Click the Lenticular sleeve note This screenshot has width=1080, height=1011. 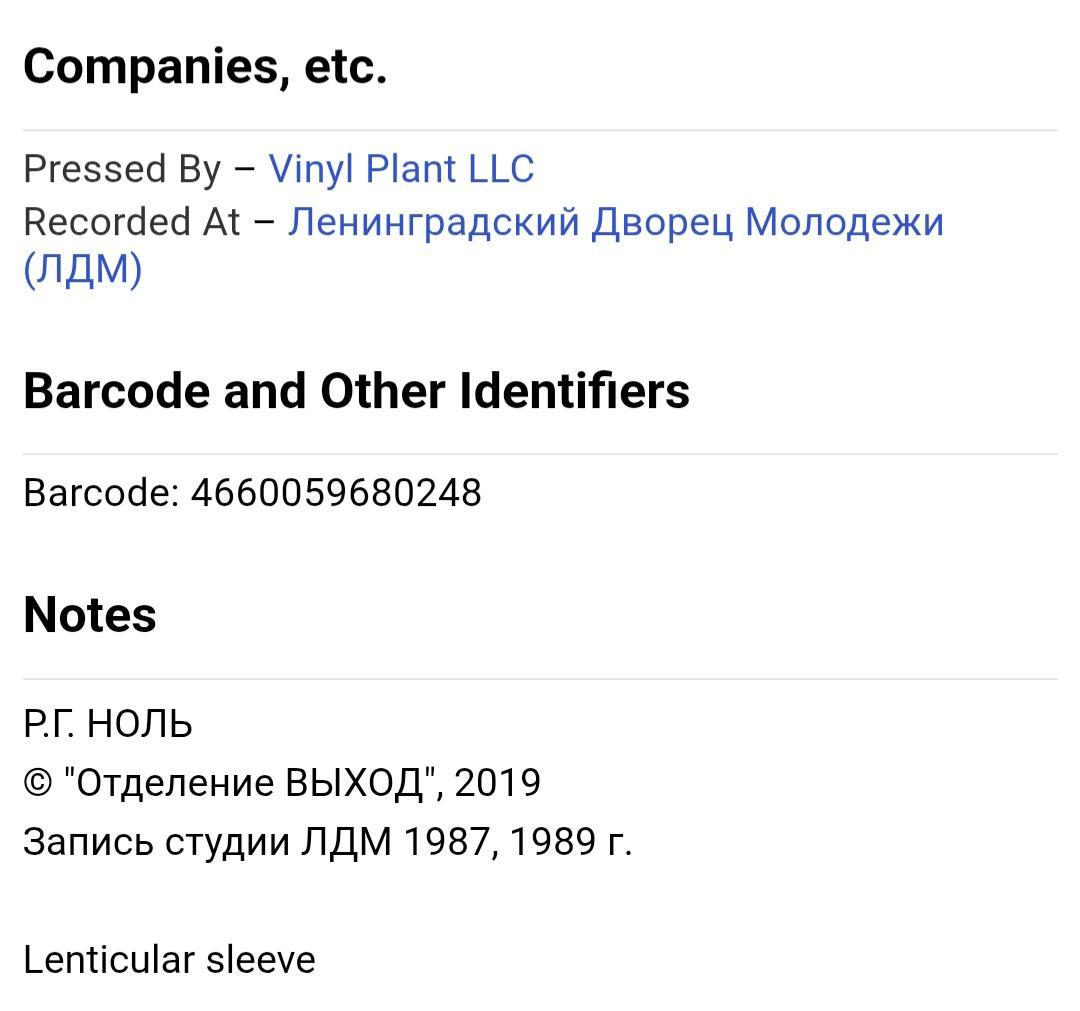(169, 960)
